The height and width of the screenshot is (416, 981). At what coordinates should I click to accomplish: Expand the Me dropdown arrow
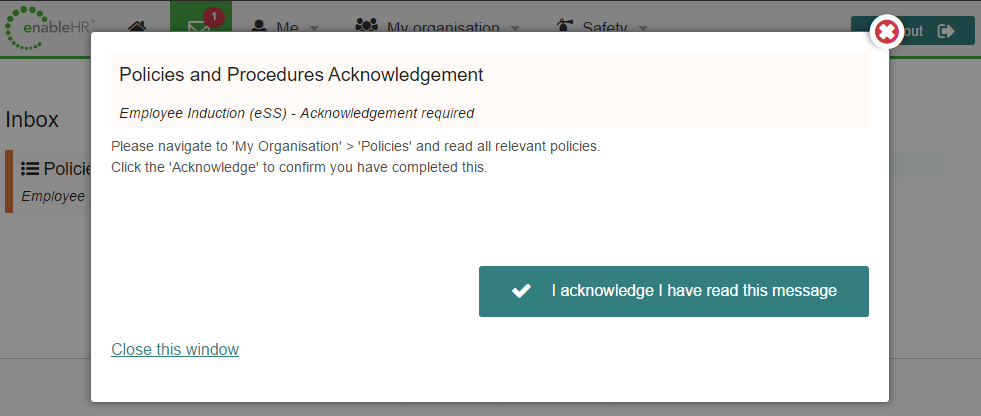coord(314,28)
